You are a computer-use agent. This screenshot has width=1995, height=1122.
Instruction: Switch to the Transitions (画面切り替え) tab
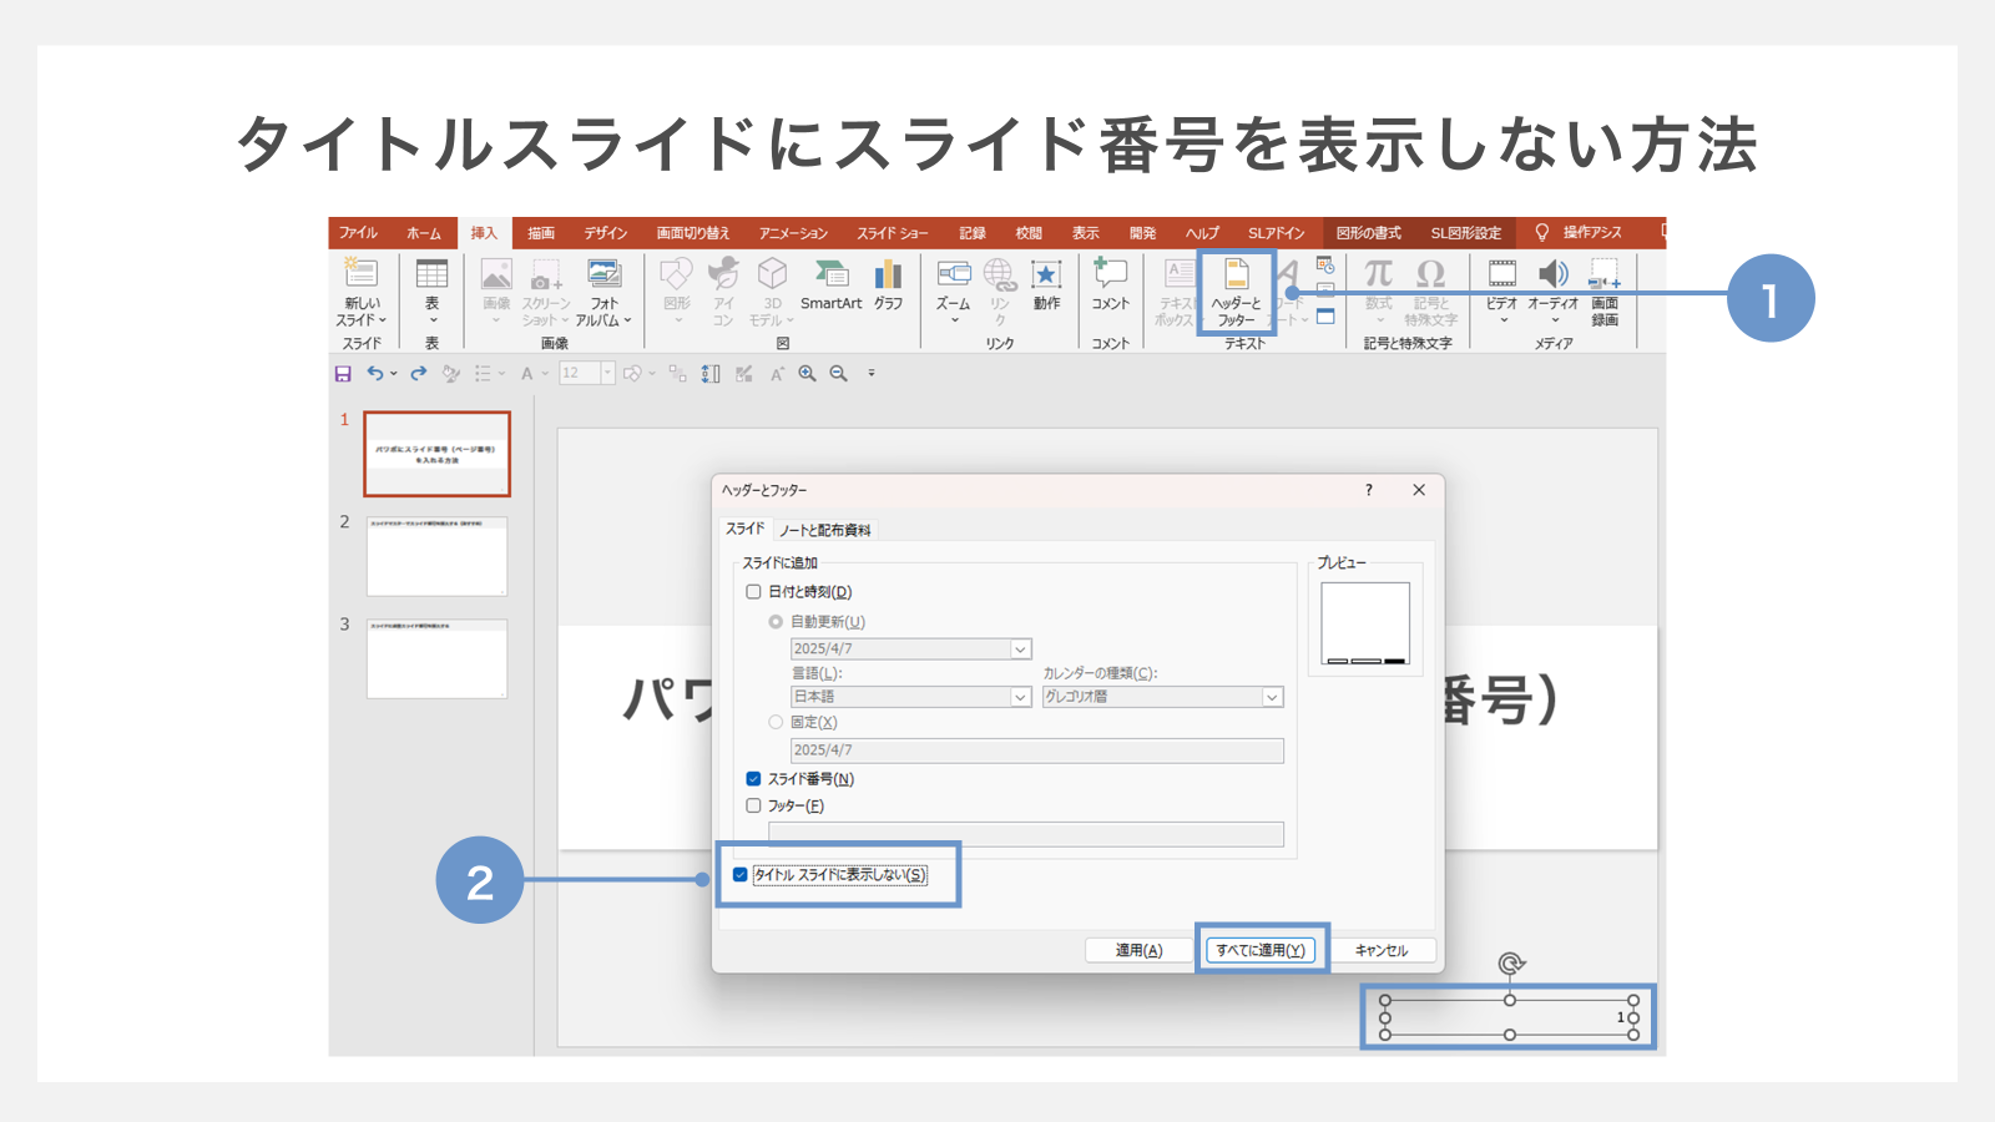(x=693, y=233)
